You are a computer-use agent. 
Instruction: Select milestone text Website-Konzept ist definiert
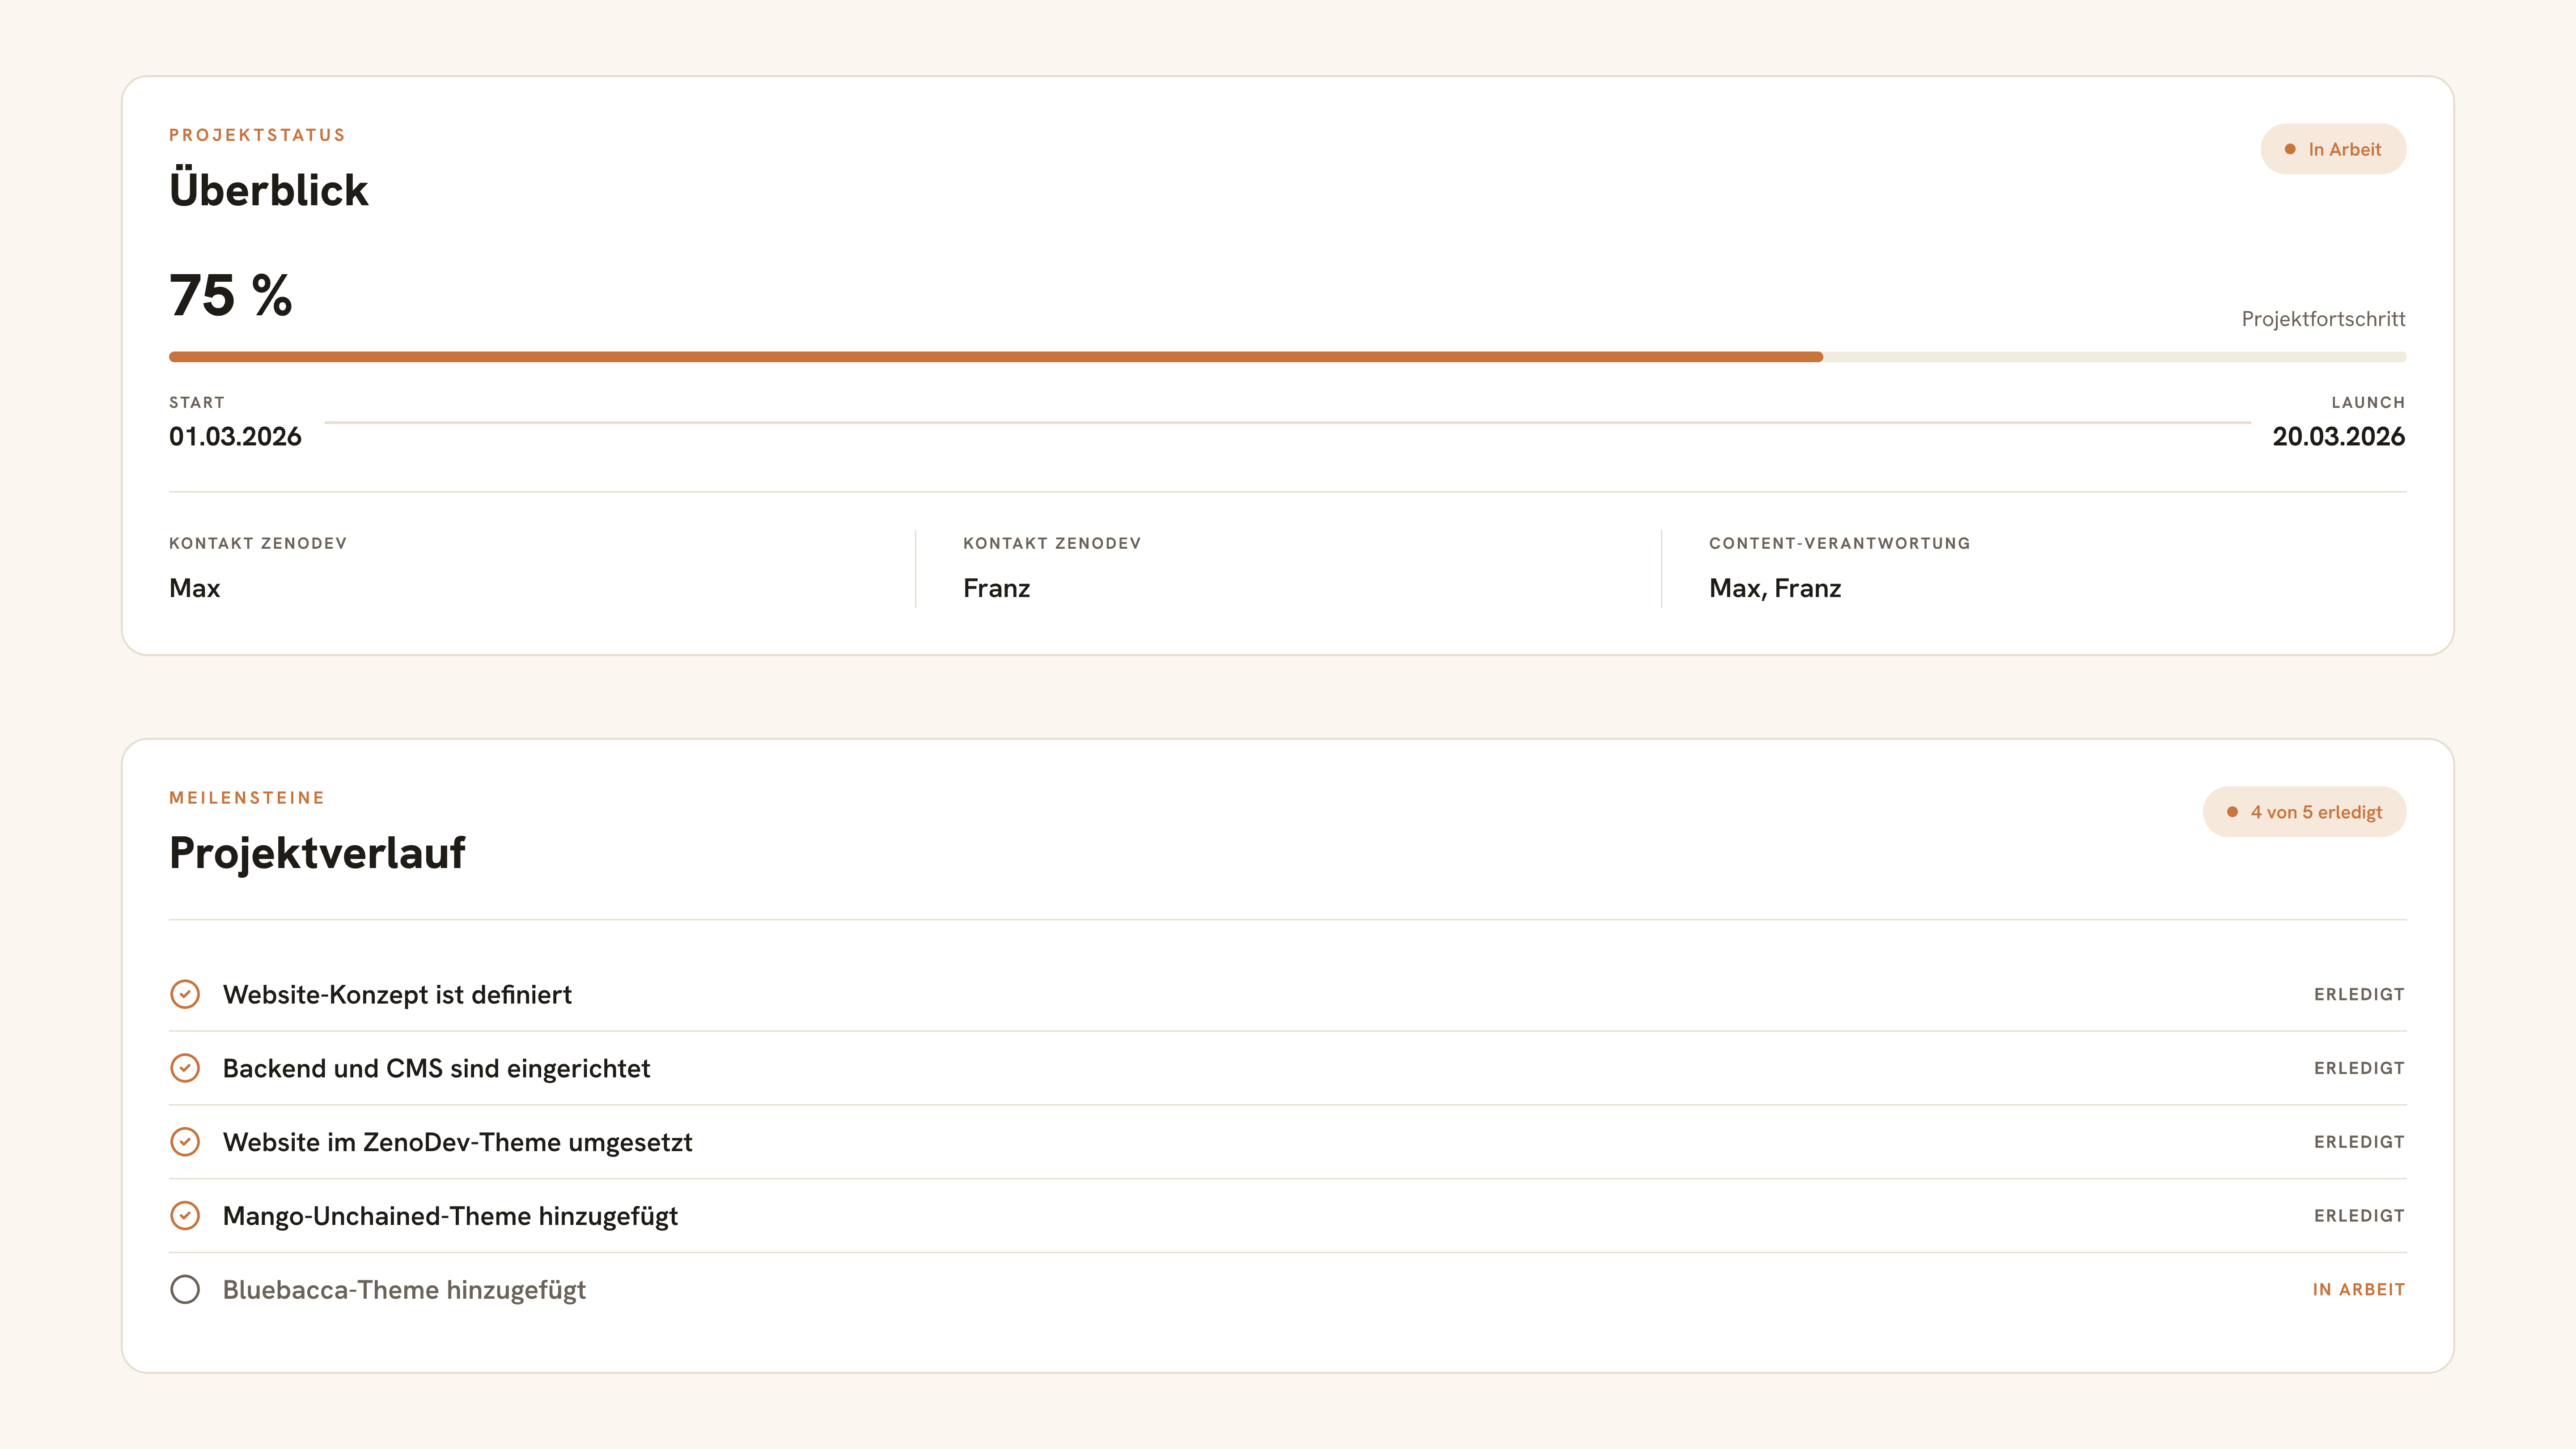click(397, 995)
